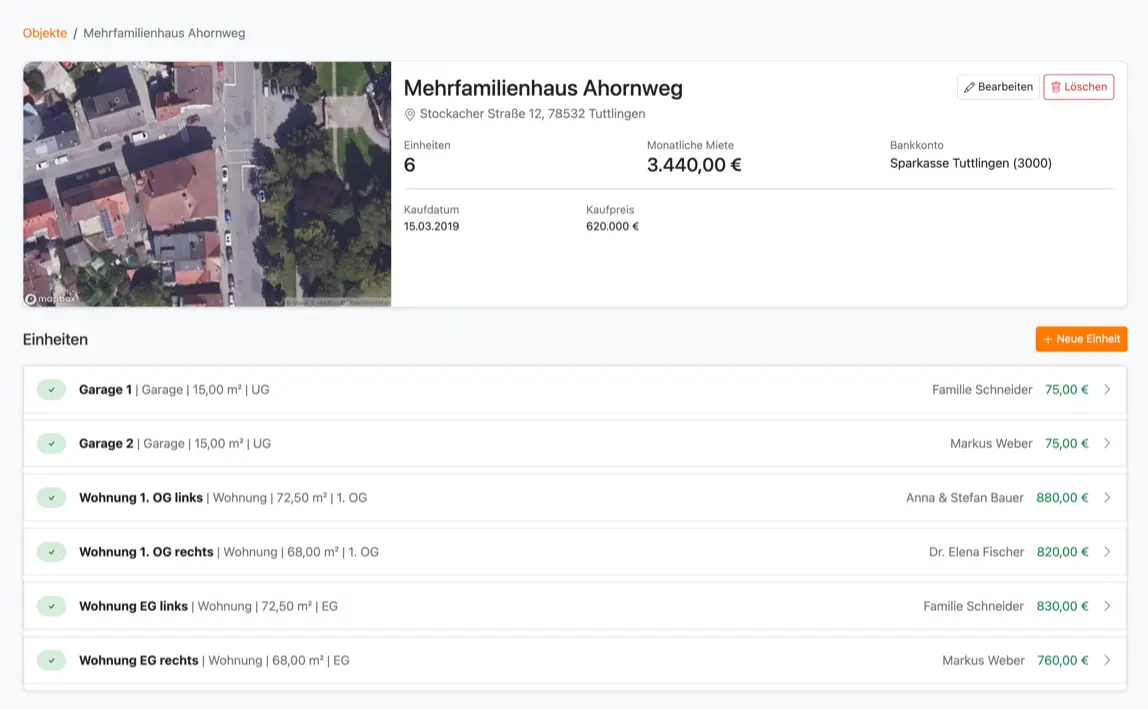Click the status badge of Wohnung EG rechts

[51, 660]
